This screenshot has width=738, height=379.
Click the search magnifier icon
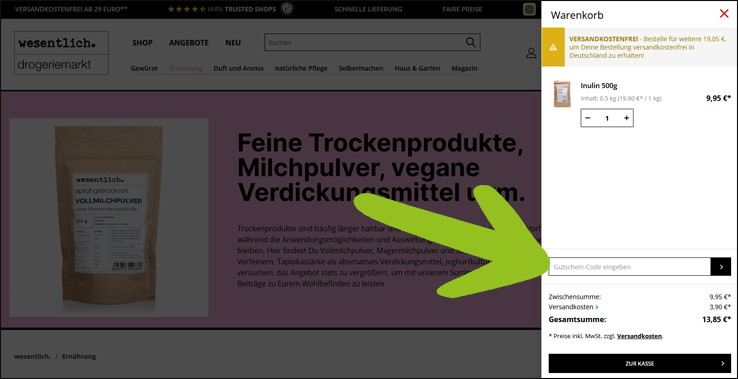[470, 42]
